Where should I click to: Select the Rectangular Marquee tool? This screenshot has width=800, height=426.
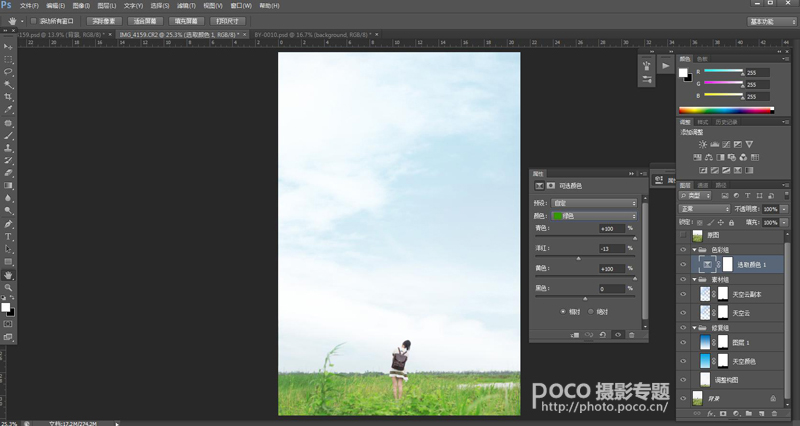(8, 60)
